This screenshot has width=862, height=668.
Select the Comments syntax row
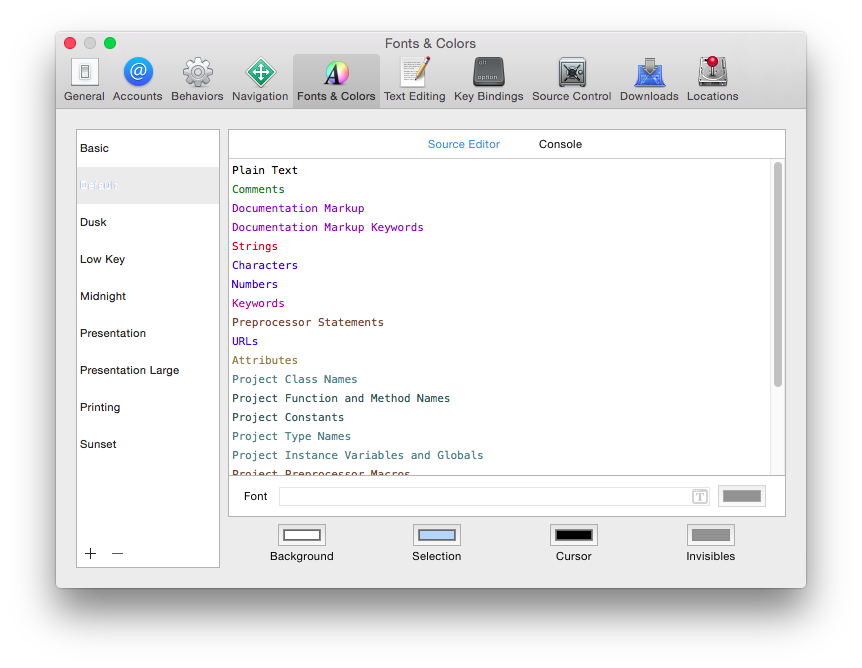pos(499,190)
